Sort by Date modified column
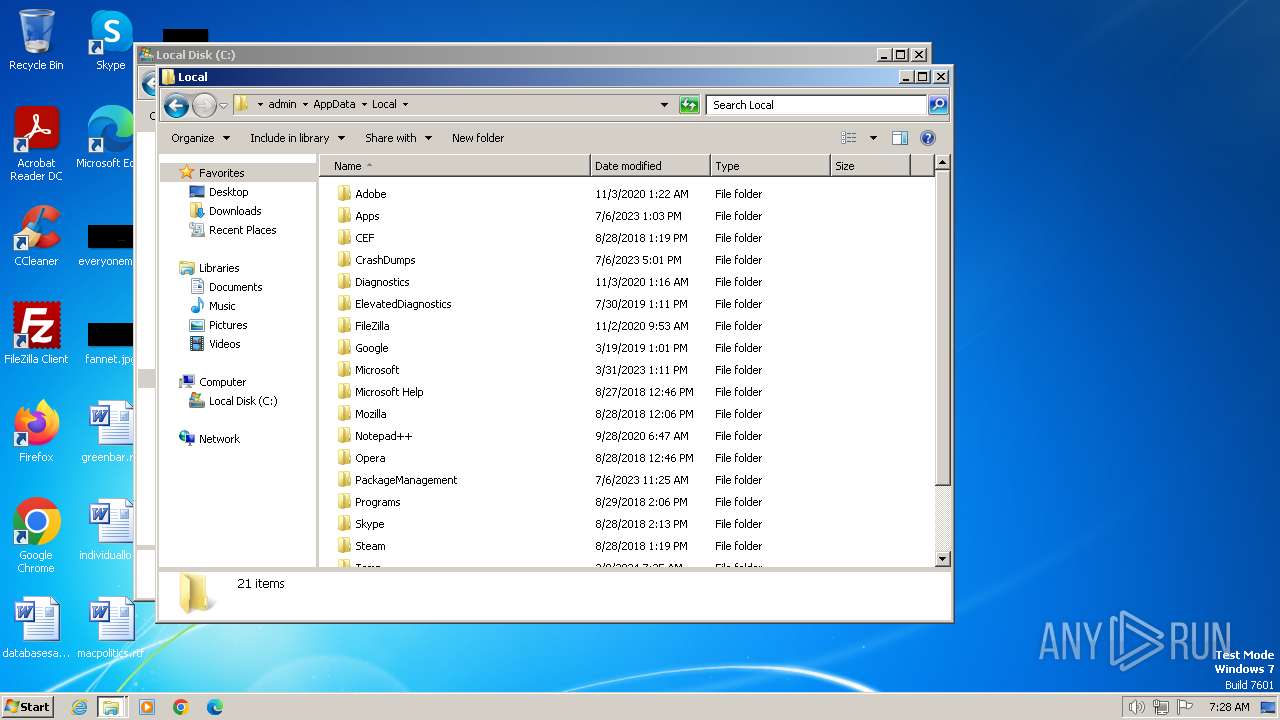Viewport: 1280px width, 720px height. tap(650, 166)
